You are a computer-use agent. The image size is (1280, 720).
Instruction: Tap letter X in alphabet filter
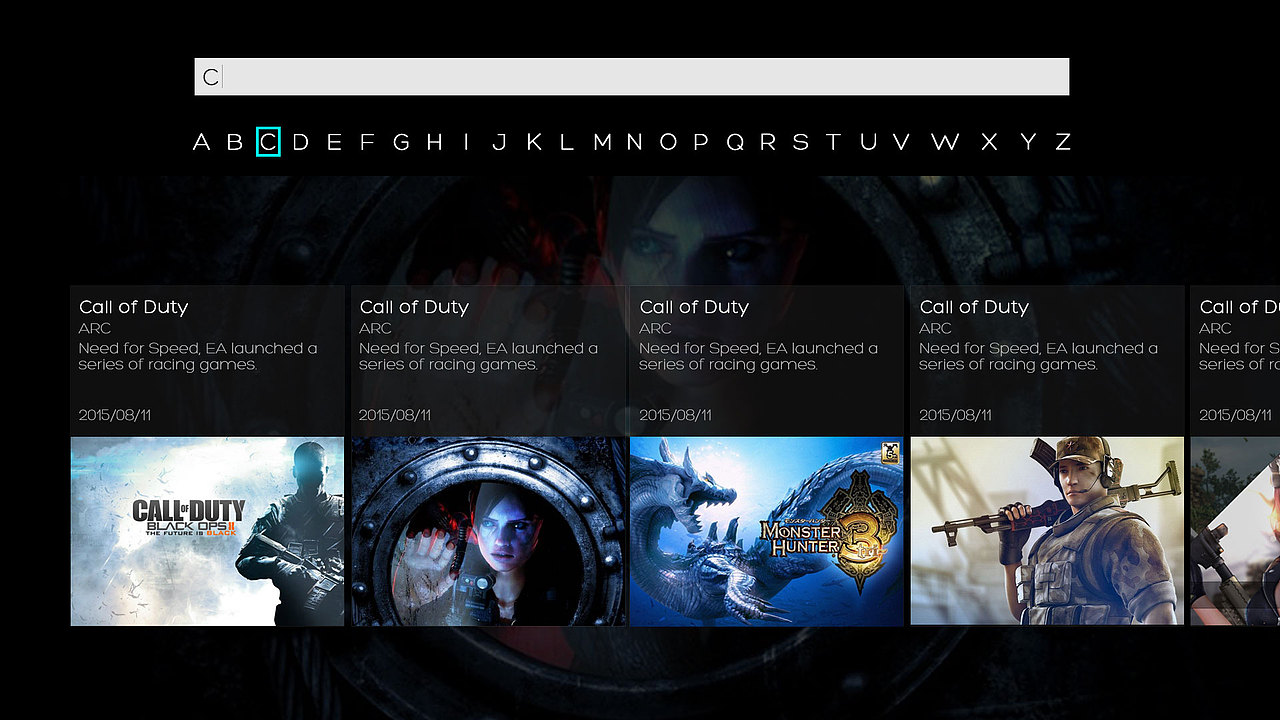[989, 142]
